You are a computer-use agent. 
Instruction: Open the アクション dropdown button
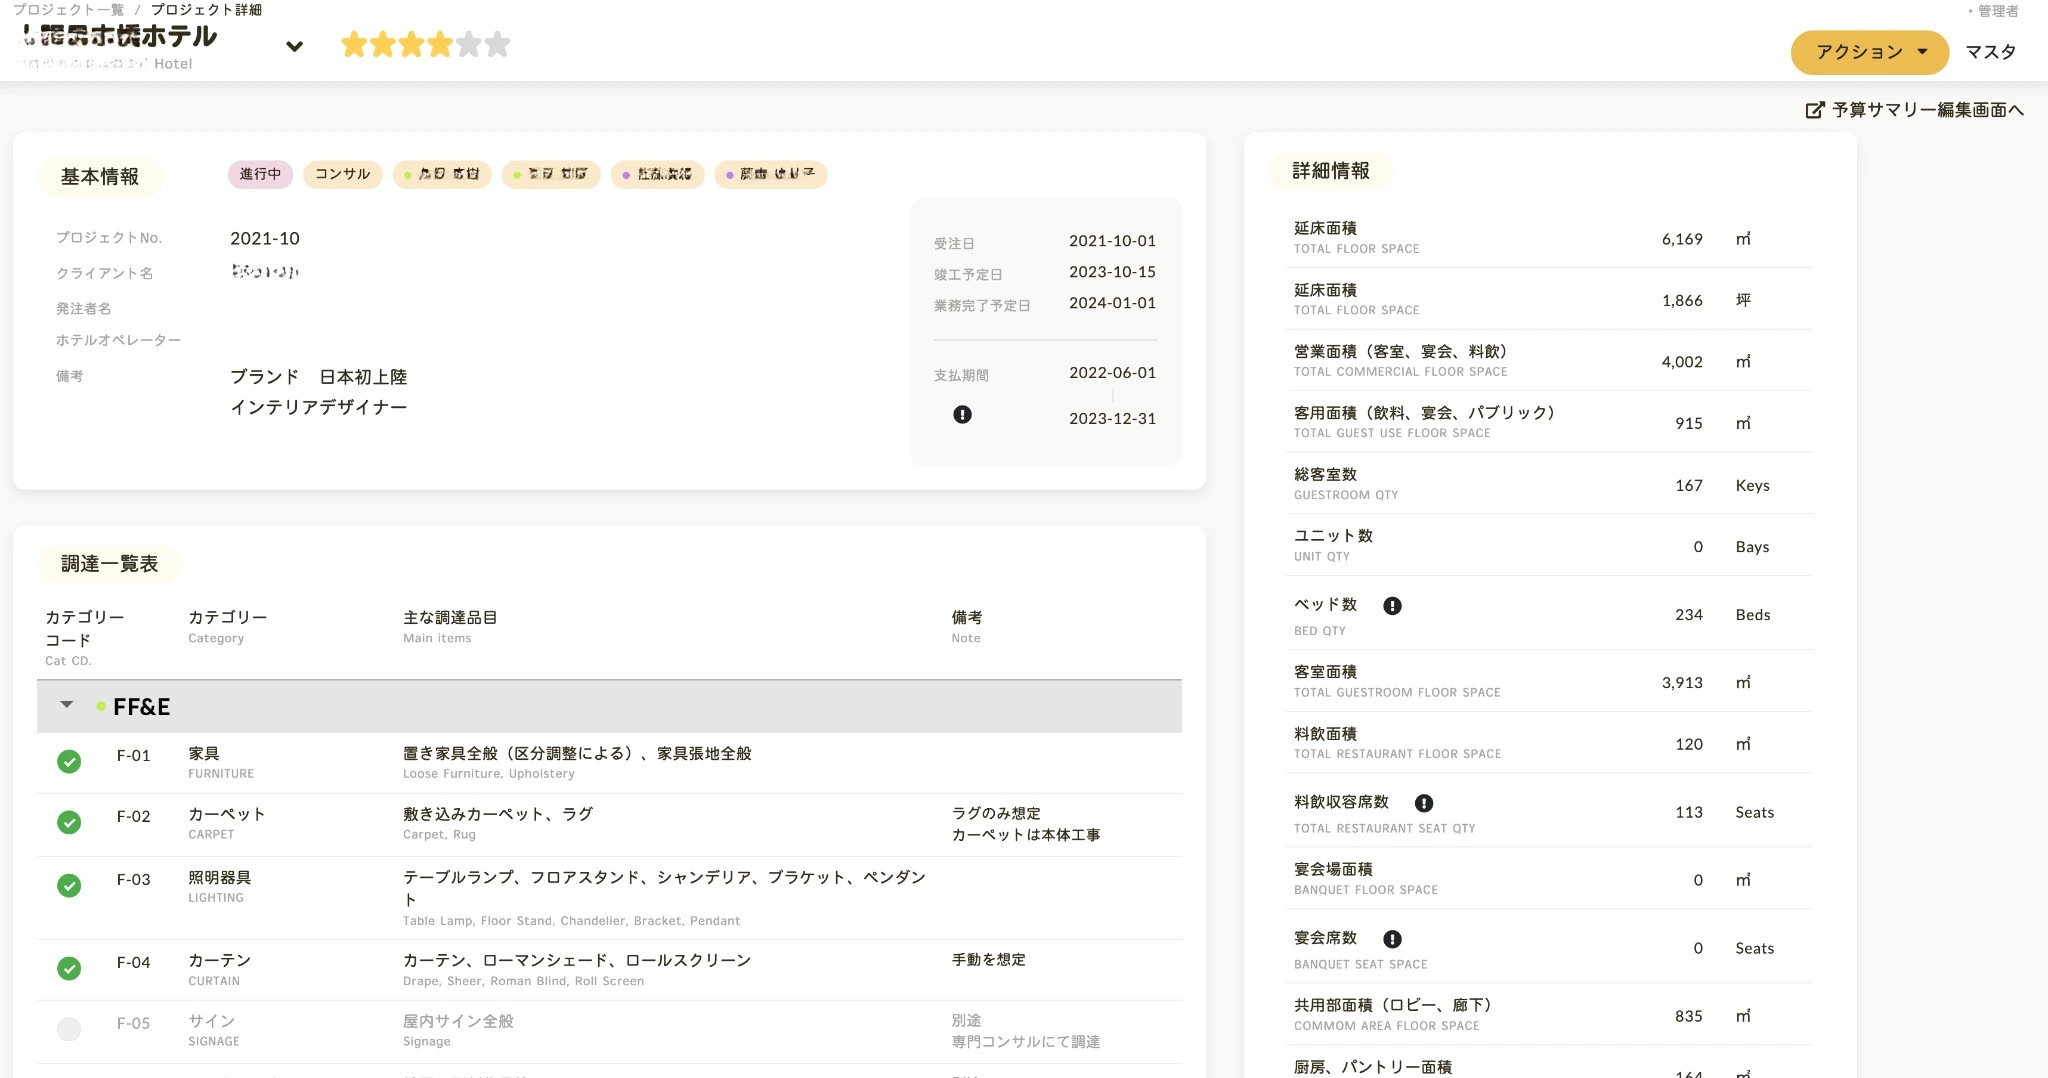[1868, 52]
